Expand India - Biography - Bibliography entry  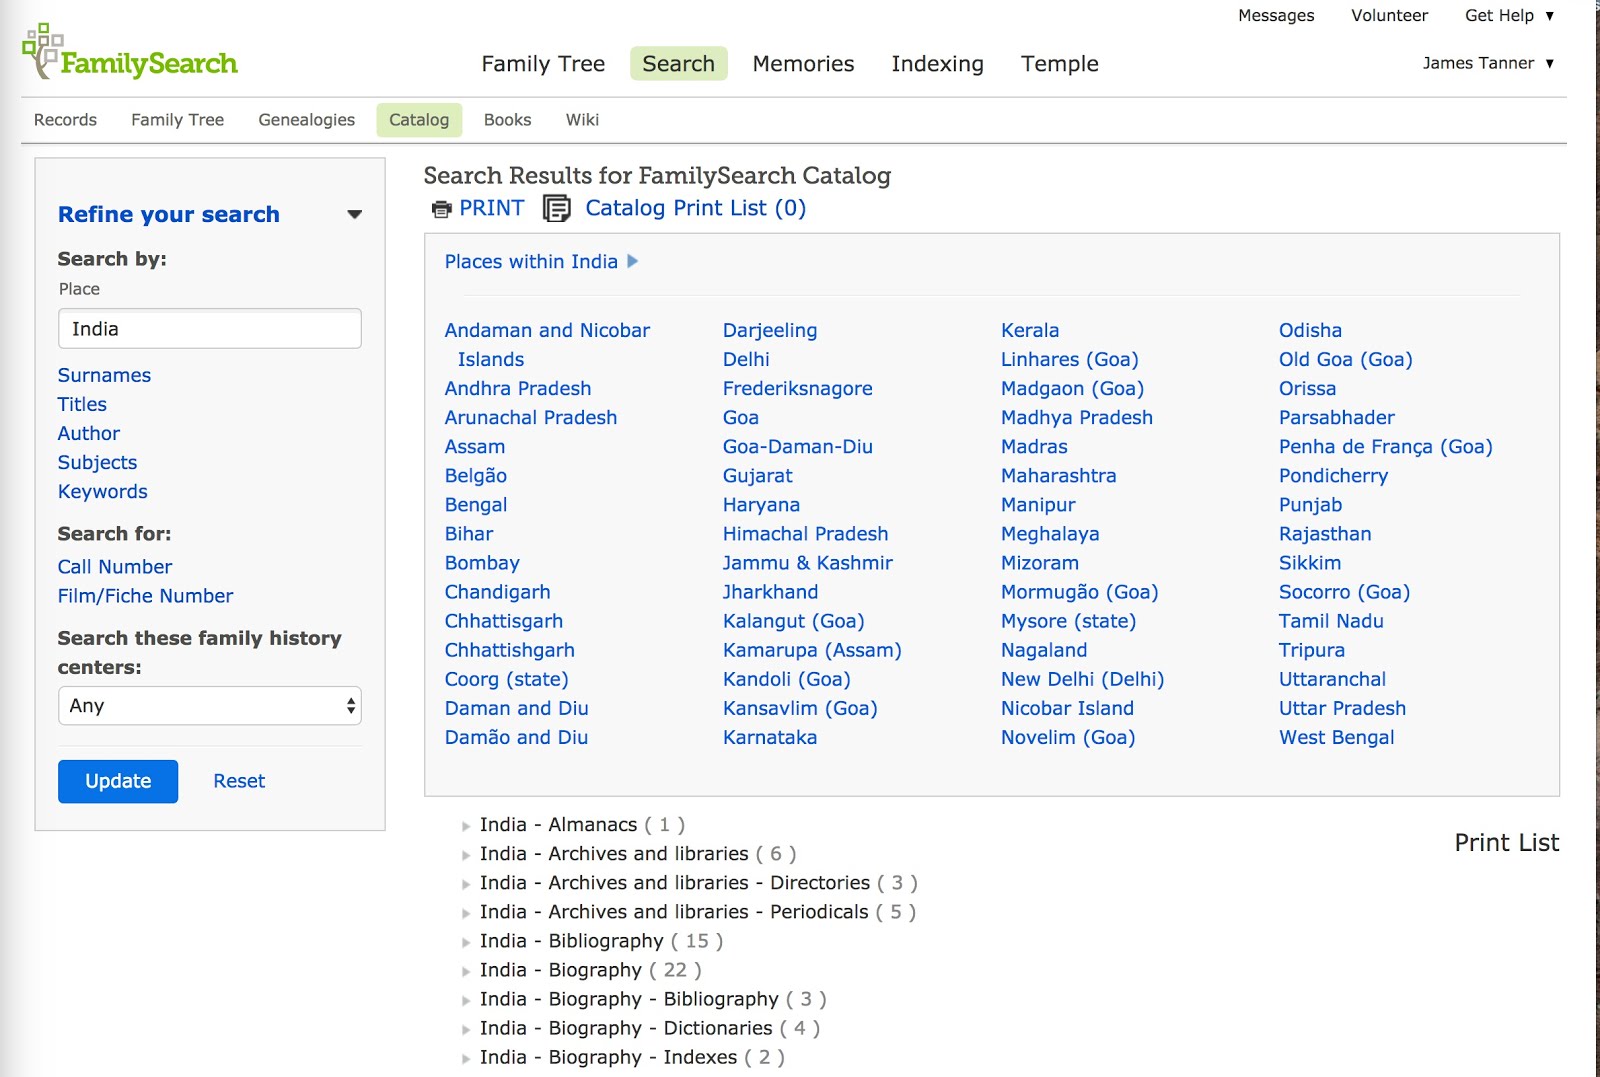pos(466,1000)
